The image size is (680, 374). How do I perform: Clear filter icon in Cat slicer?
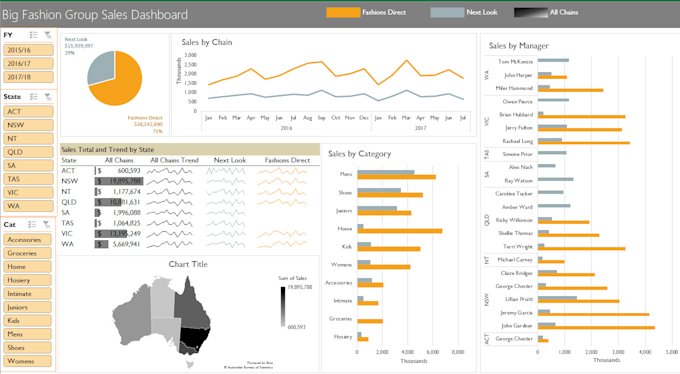click(46, 224)
